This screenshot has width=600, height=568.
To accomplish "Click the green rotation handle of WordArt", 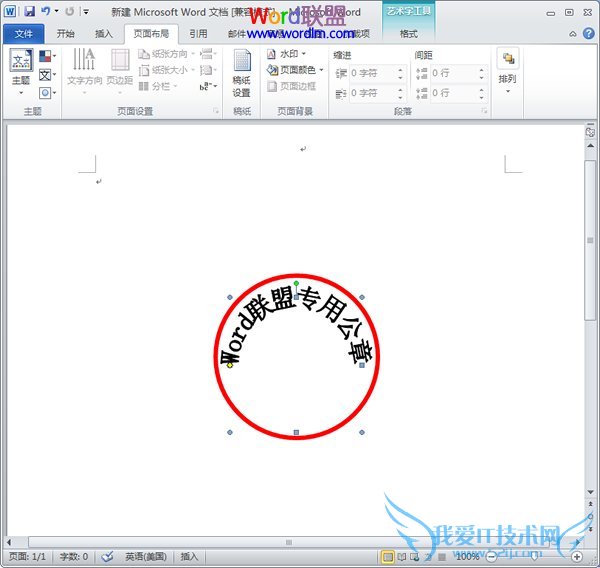I will (x=296, y=283).
